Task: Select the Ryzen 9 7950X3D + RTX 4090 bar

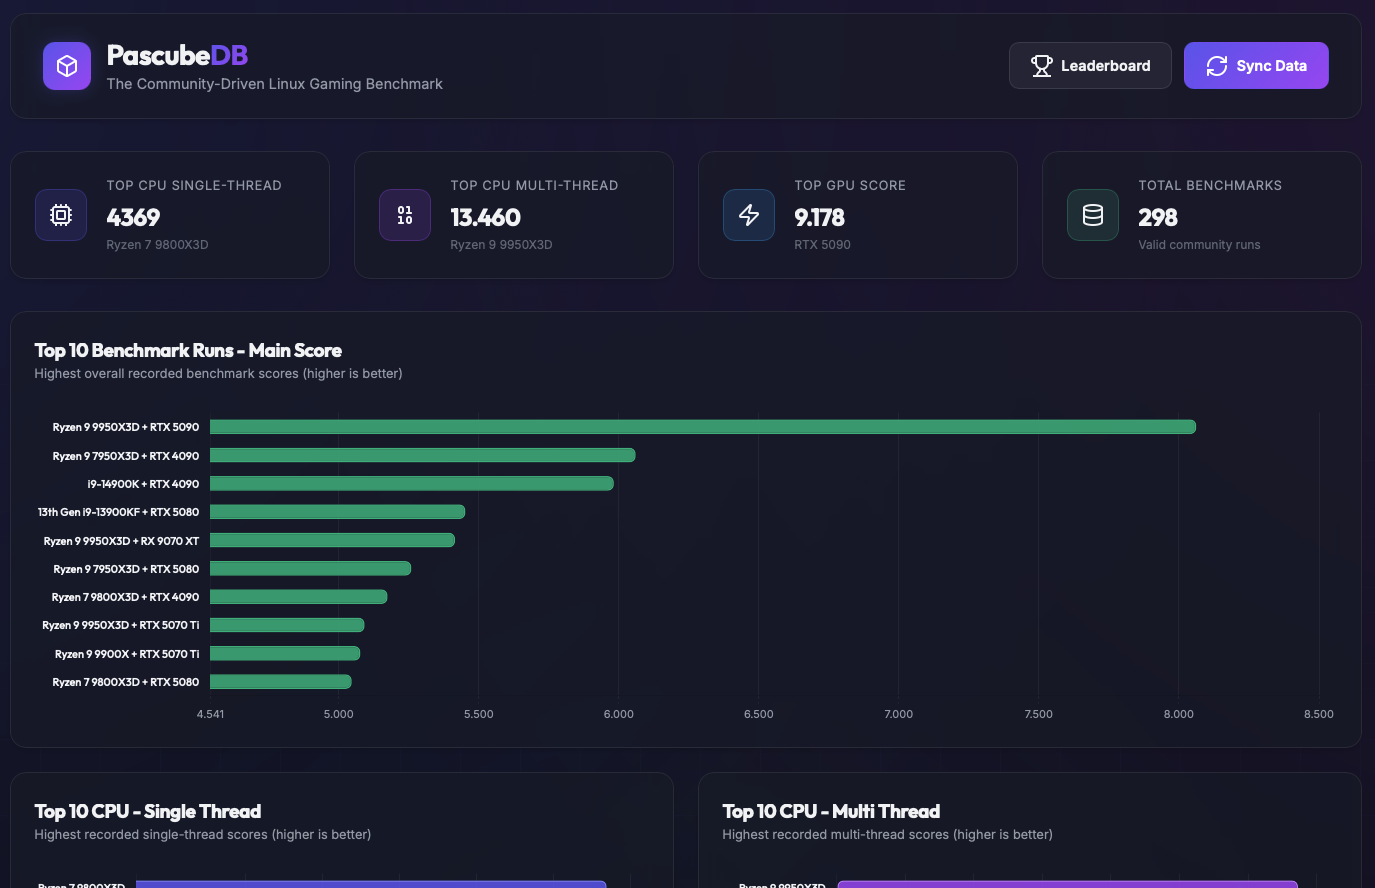Action: [x=423, y=455]
